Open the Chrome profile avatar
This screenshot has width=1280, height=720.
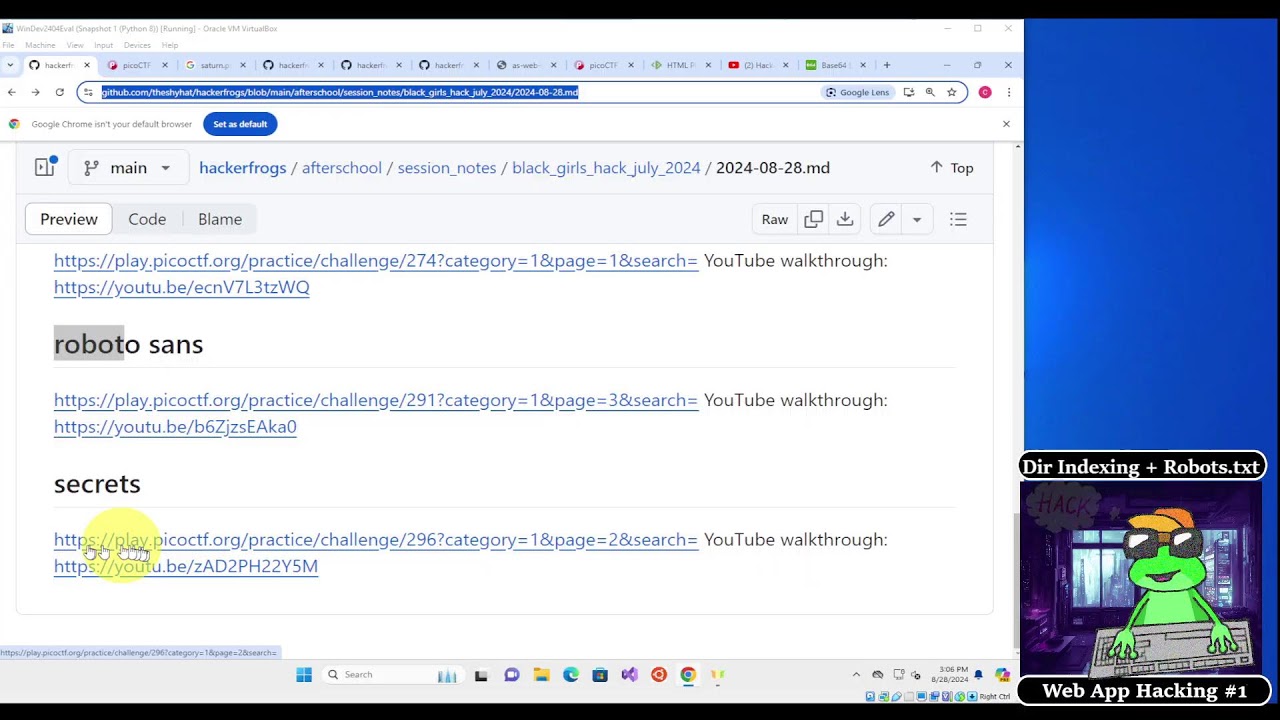point(985,92)
